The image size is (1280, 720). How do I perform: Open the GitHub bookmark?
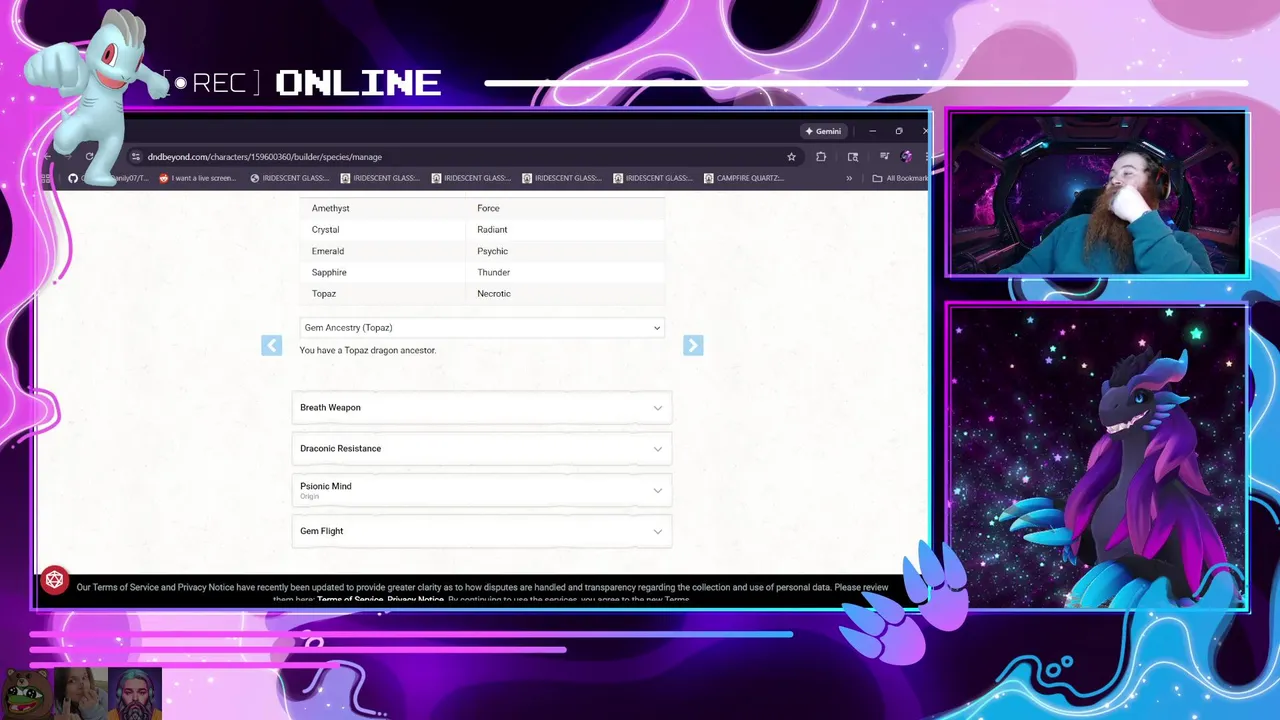coord(109,178)
